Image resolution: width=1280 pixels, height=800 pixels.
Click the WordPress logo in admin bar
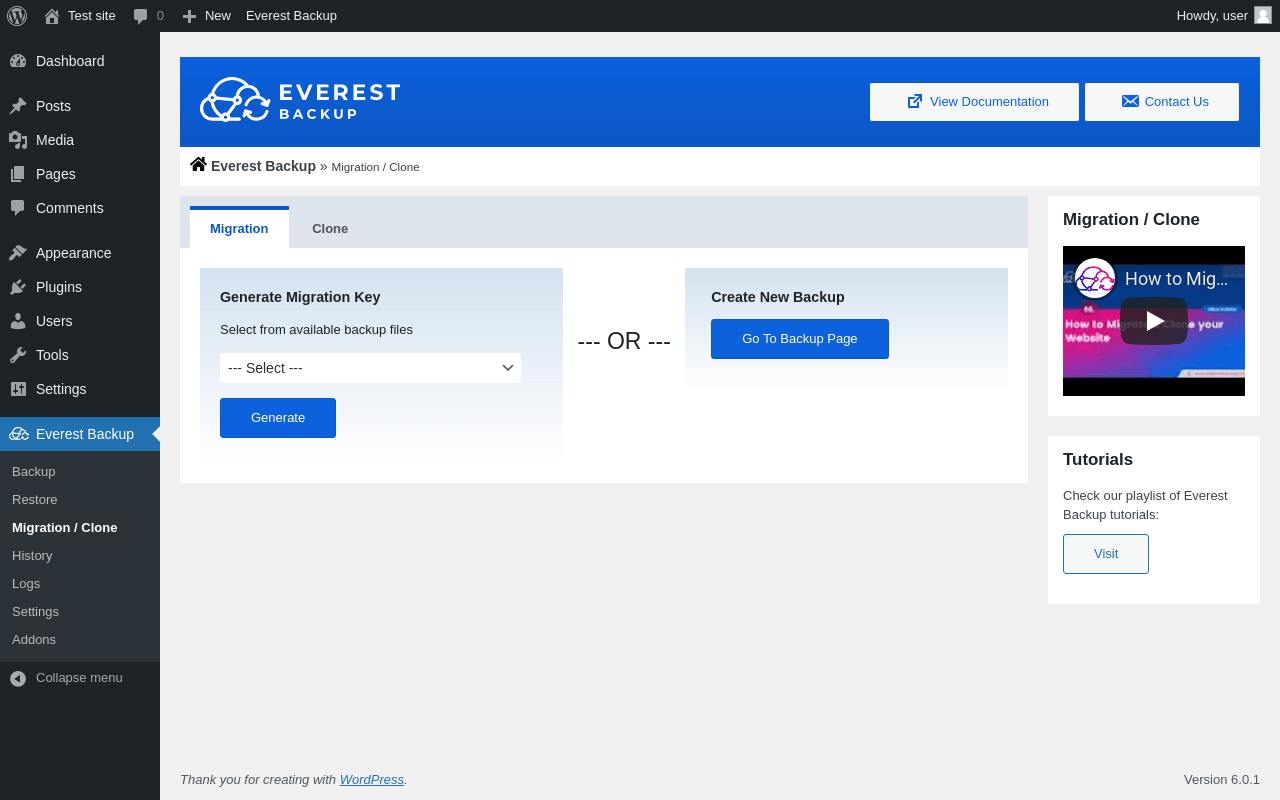pos(17,16)
